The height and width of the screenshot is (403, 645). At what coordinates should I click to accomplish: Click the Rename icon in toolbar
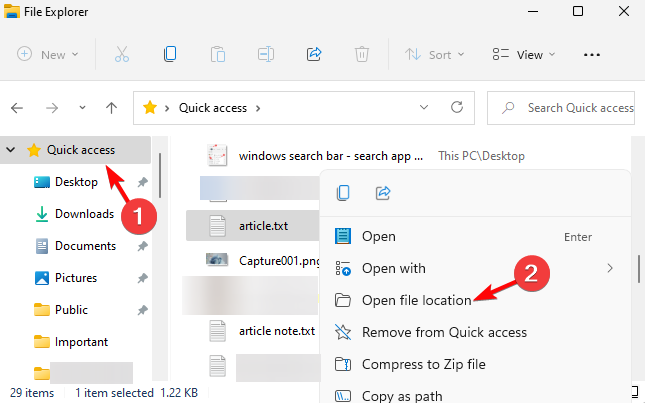[x=266, y=54]
